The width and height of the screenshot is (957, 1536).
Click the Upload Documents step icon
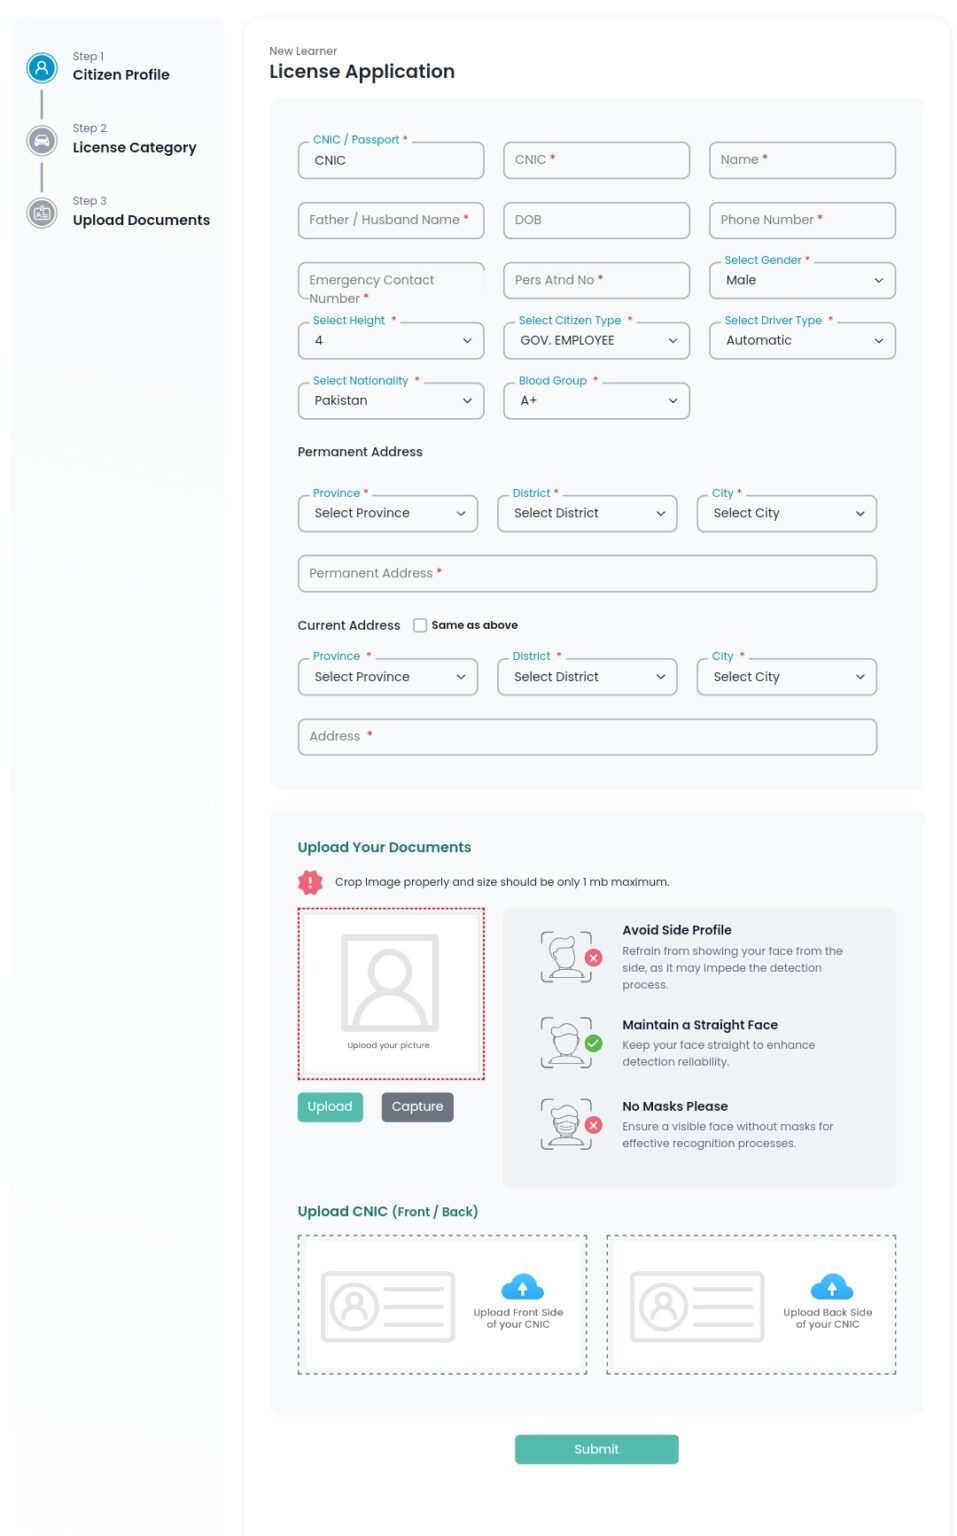point(42,213)
